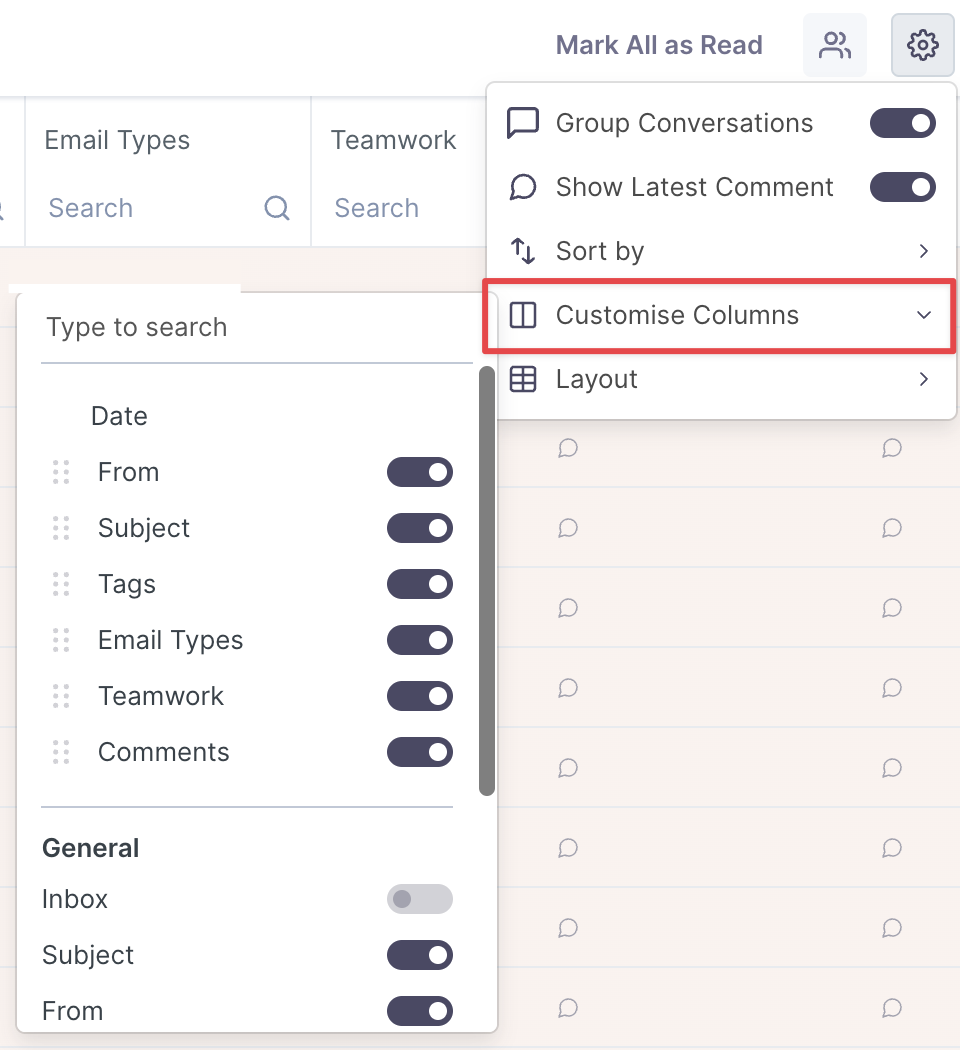This screenshot has height=1050, width=960.
Task: Open the team members people icon
Action: (834, 45)
